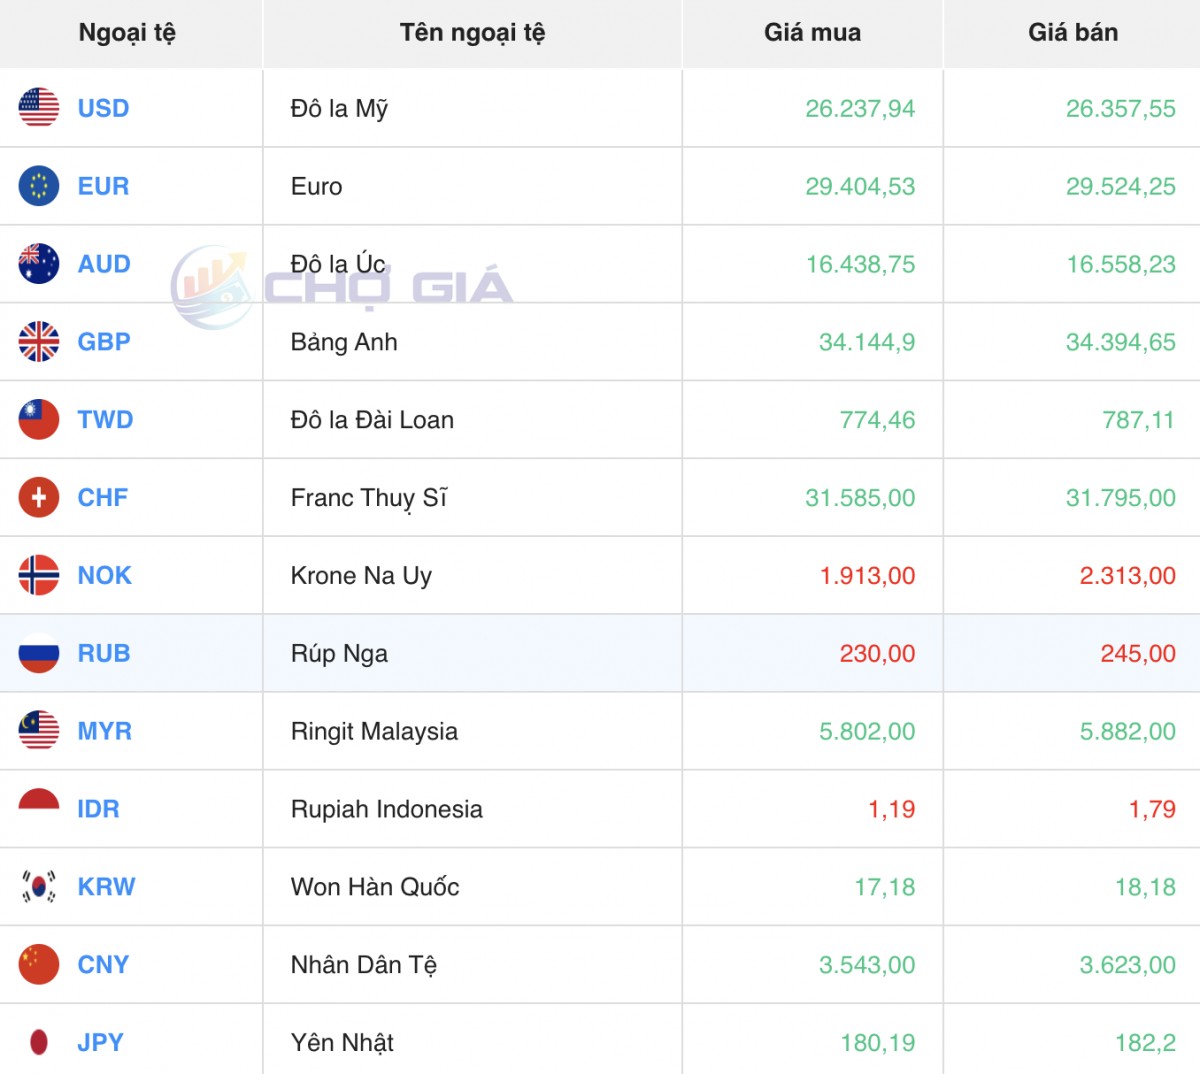Open the RUB currency link
Screen dimensions: 1200x1074
(104, 653)
